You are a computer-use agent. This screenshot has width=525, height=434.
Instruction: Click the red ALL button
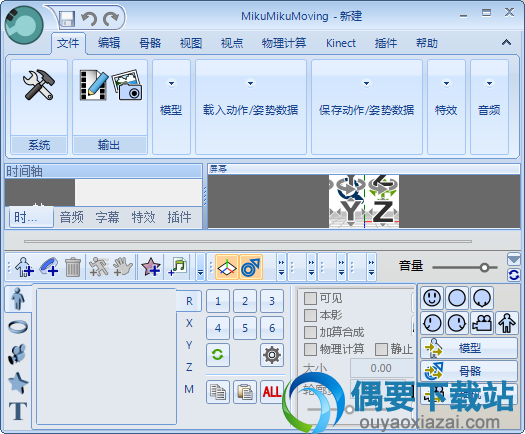272,391
